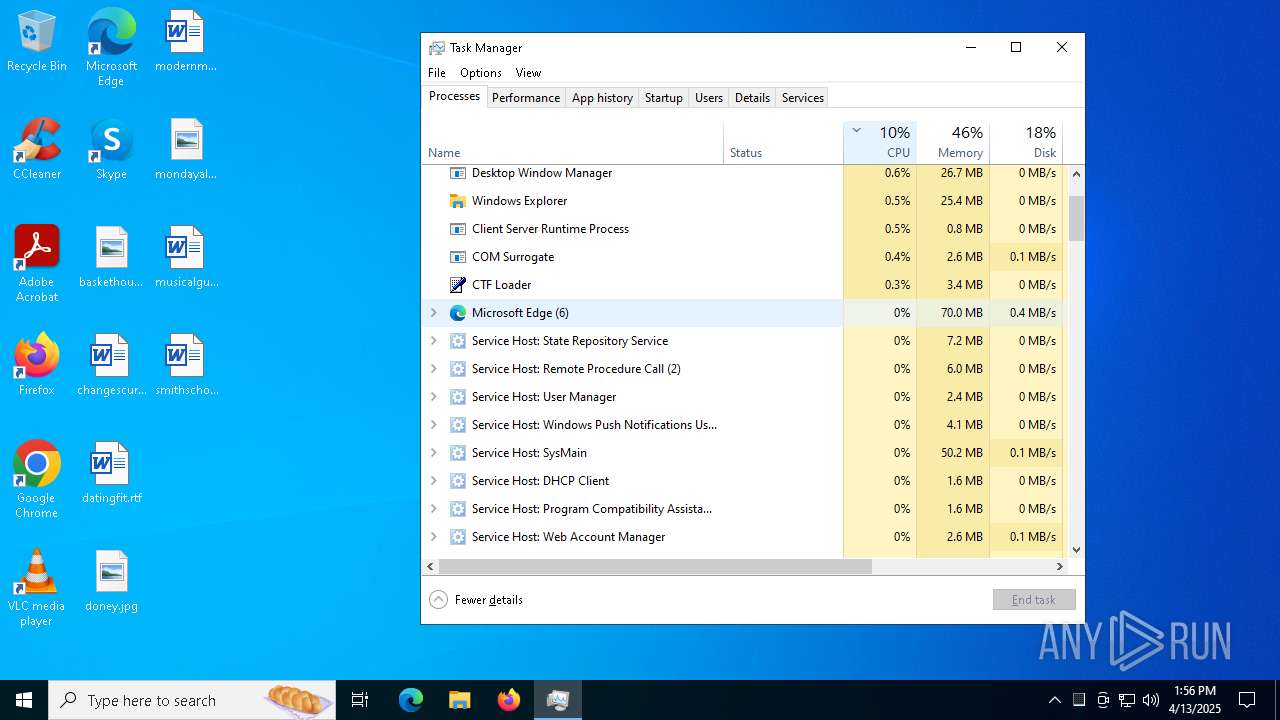Image resolution: width=1280 pixels, height=720 pixels.
Task: Show hidden system tray icons
Action: point(1054,700)
